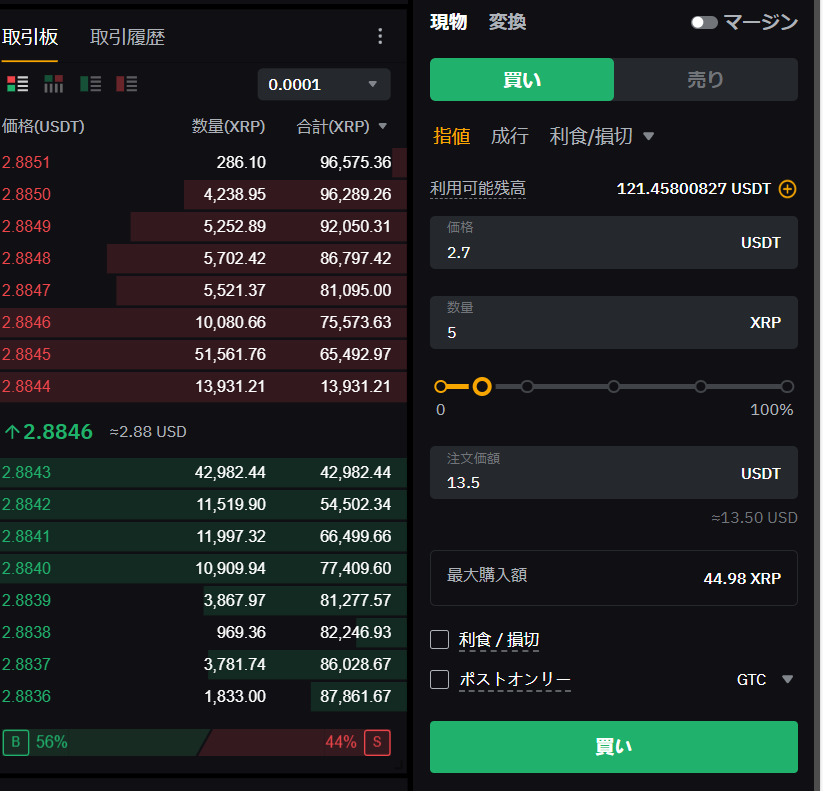This screenshot has height=792, width=824.
Task: Click the S sell ratio icon
Action: click(x=377, y=742)
